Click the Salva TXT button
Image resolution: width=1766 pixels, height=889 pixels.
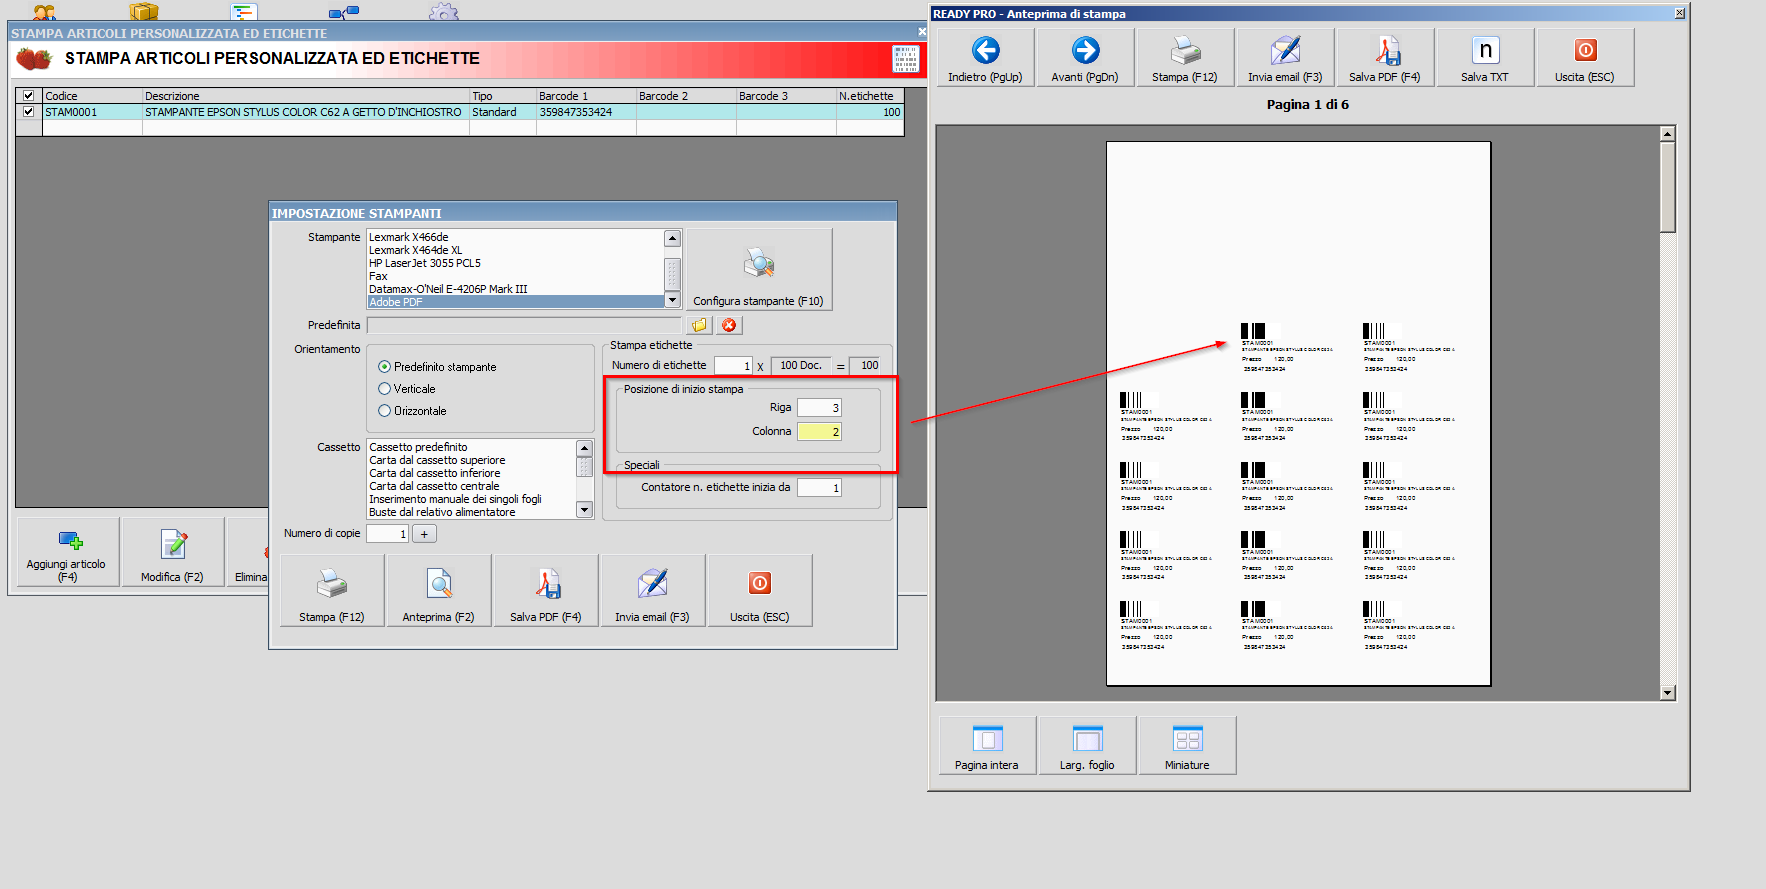[x=1485, y=58]
